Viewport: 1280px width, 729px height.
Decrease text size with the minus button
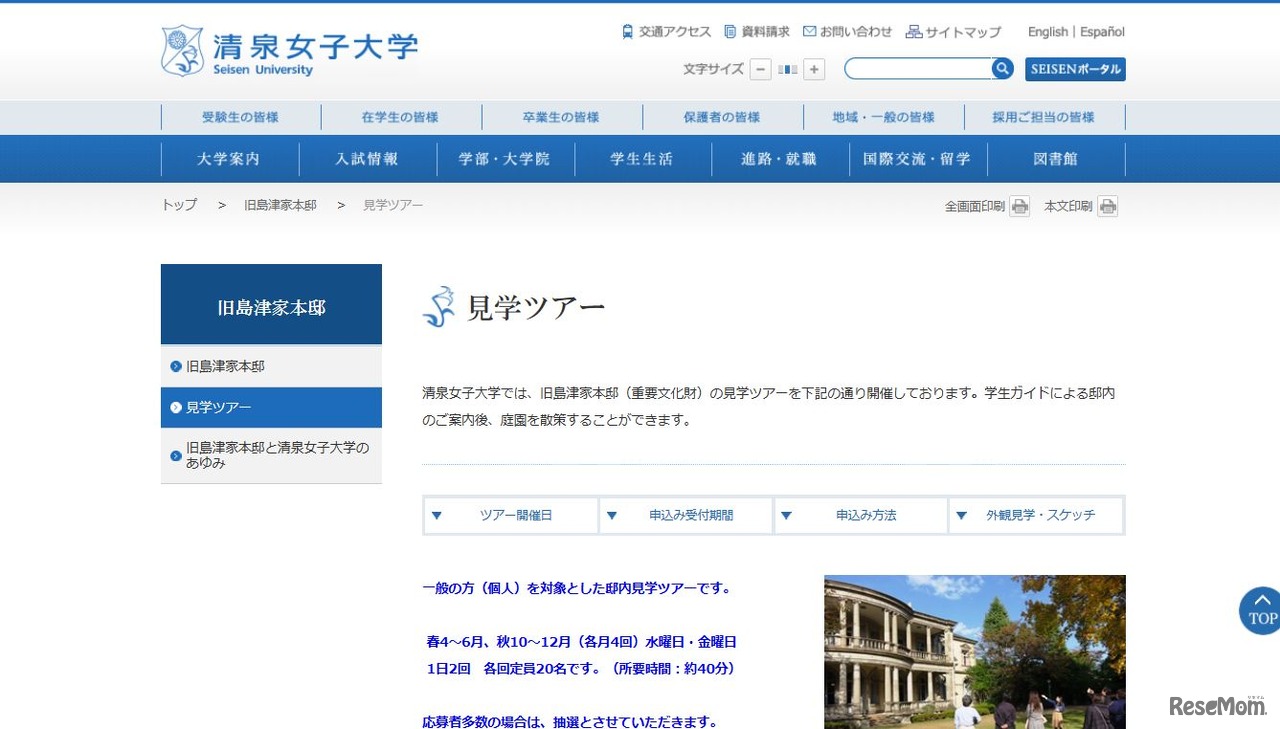coord(760,69)
